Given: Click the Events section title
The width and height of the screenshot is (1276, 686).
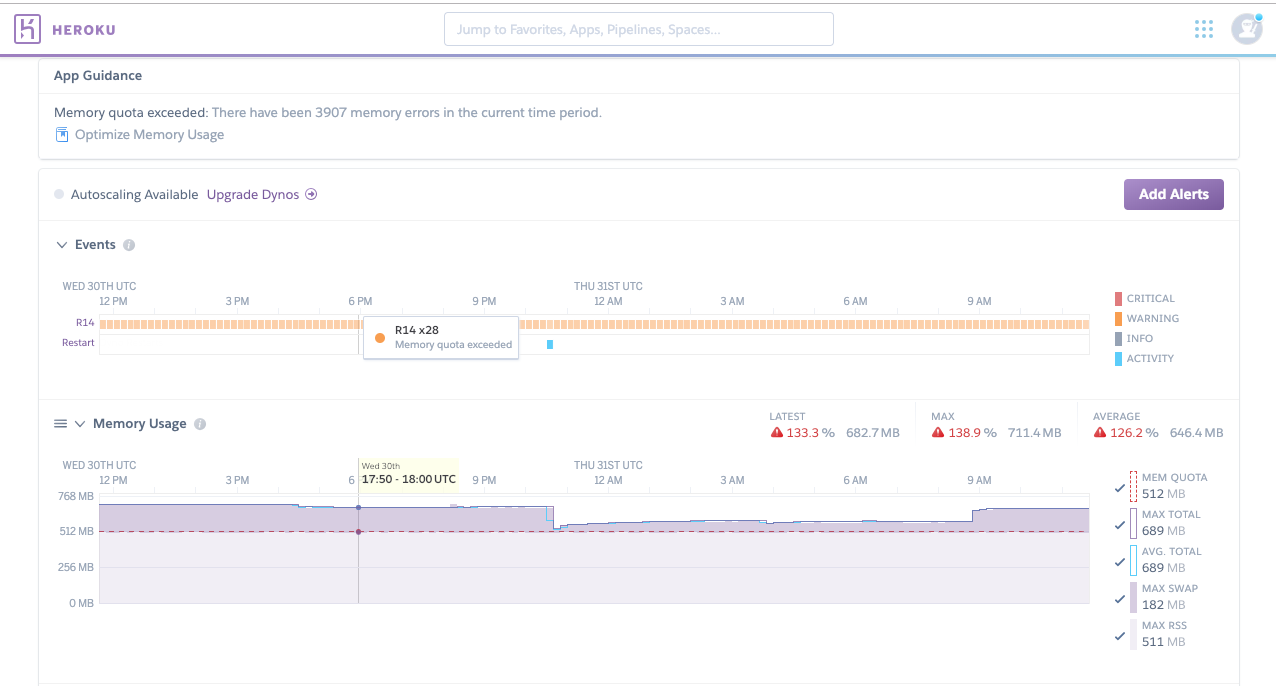Looking at the screenshot, I should 95,245.
